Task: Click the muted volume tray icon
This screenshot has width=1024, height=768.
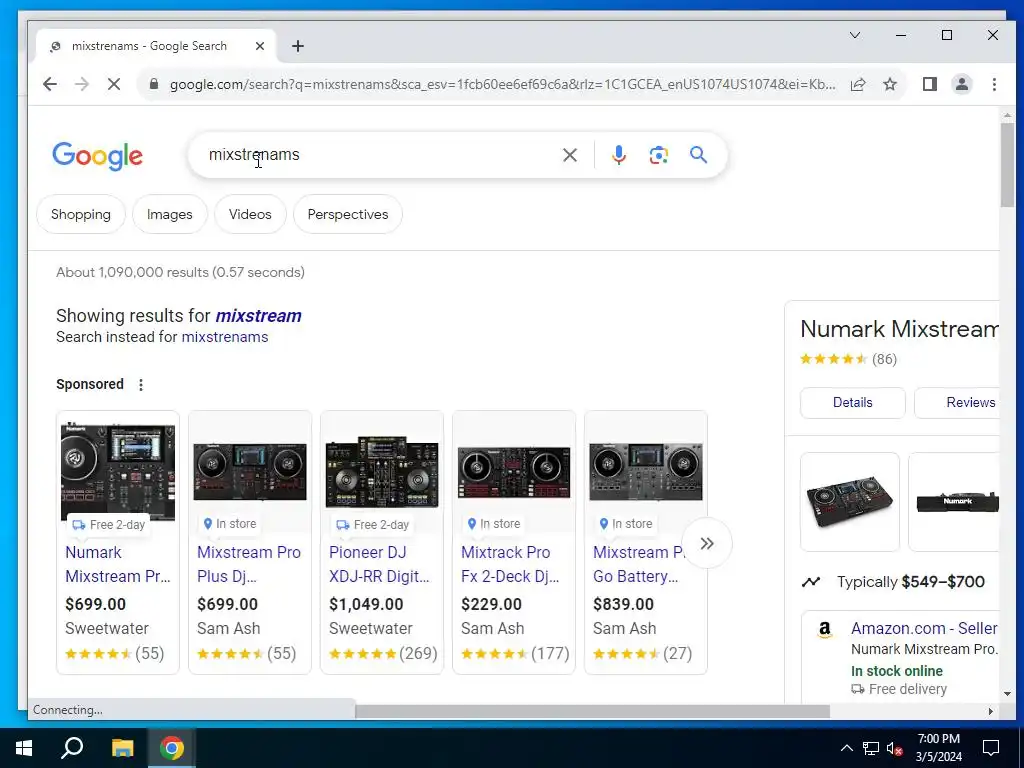Action: tap(895, 748)
